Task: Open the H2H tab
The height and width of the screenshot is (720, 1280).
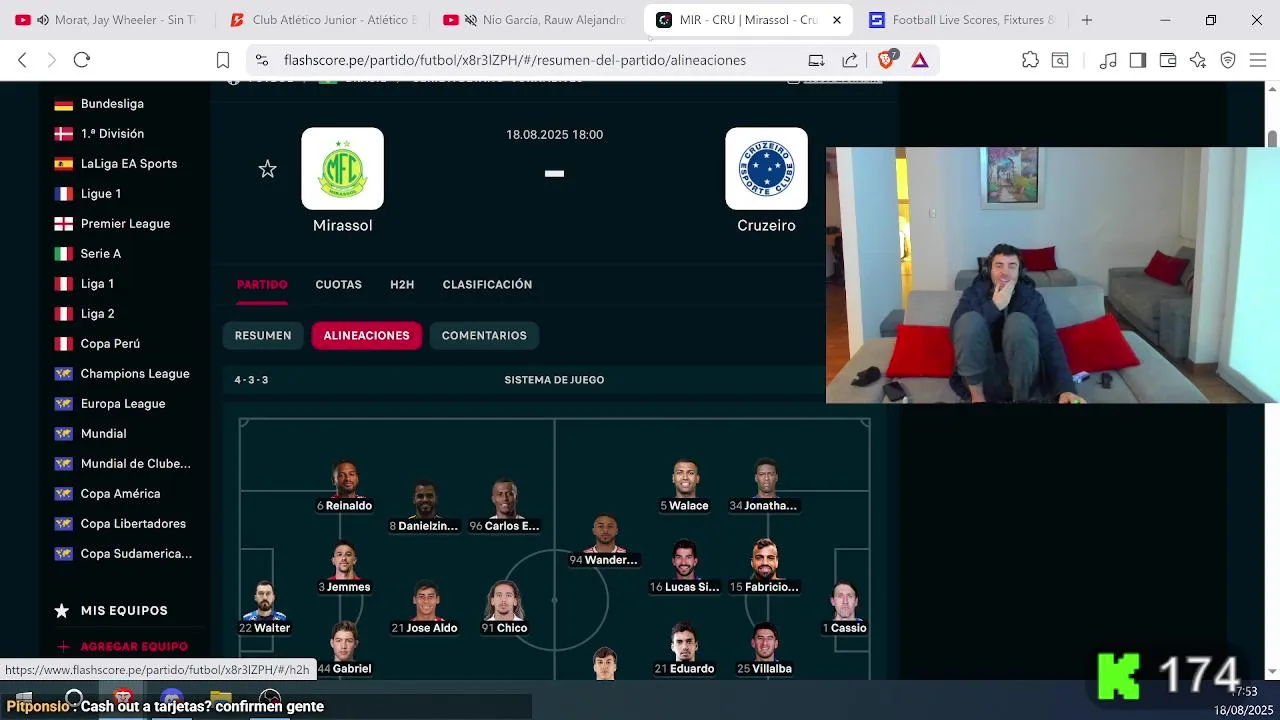Action: (x=402, y=285)
